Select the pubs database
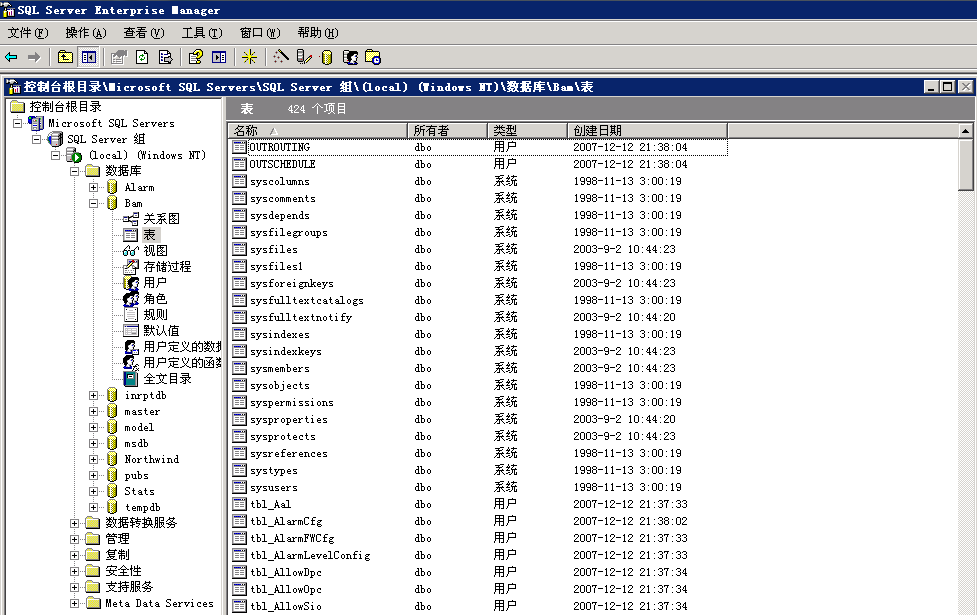 [136, 475]
